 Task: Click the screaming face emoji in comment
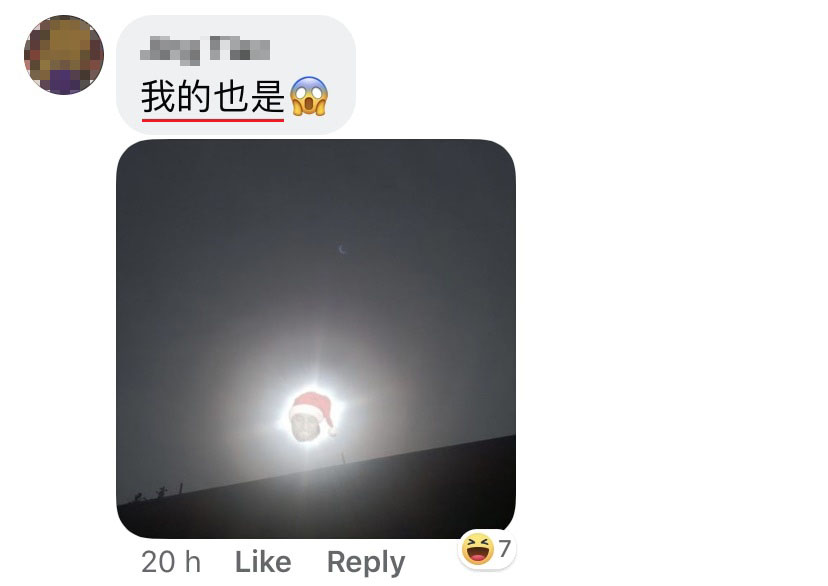[x=309, y=96]
